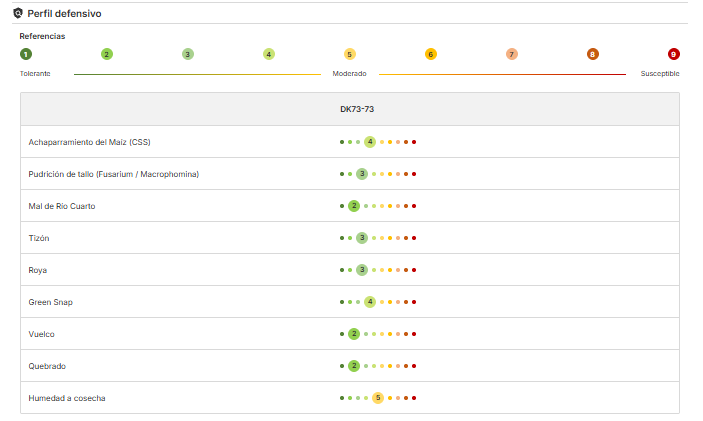Viewport: 703px width, 421px height.
Task: Click the number 7 reference badge
Action: 512,54
